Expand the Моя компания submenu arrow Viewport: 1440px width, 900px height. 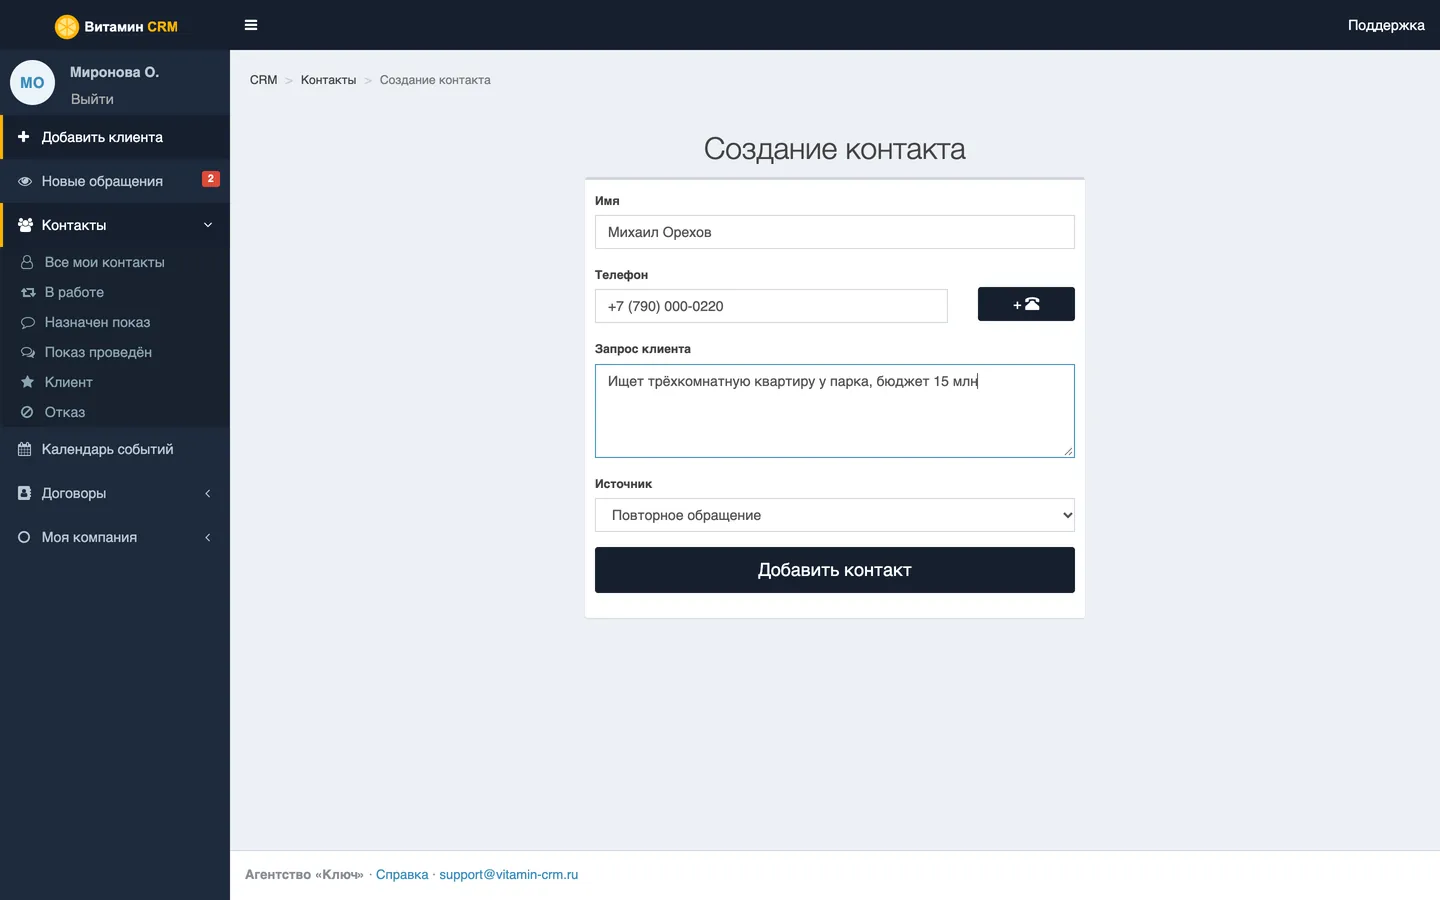[x=208, y=537]
